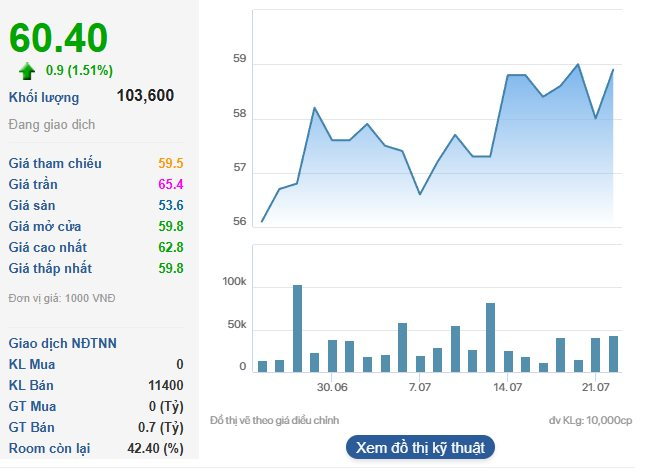Viewport: 647px width, 476px height.
Task: Click the green up arrow icon
Action: click(27, 71)
